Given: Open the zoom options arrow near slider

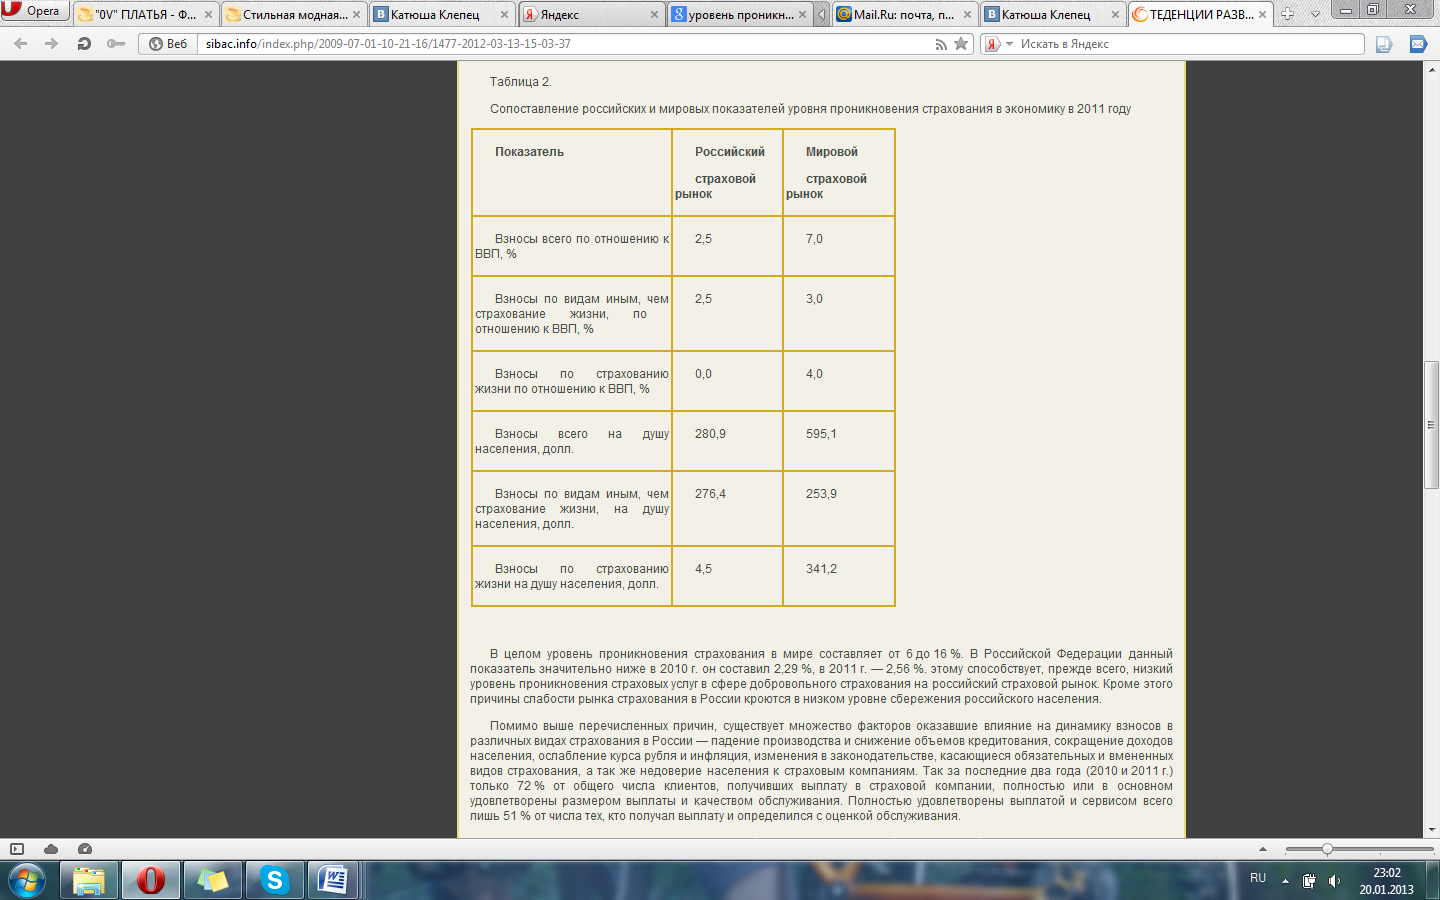Looking at the screenshot, I should (1262, 849).
